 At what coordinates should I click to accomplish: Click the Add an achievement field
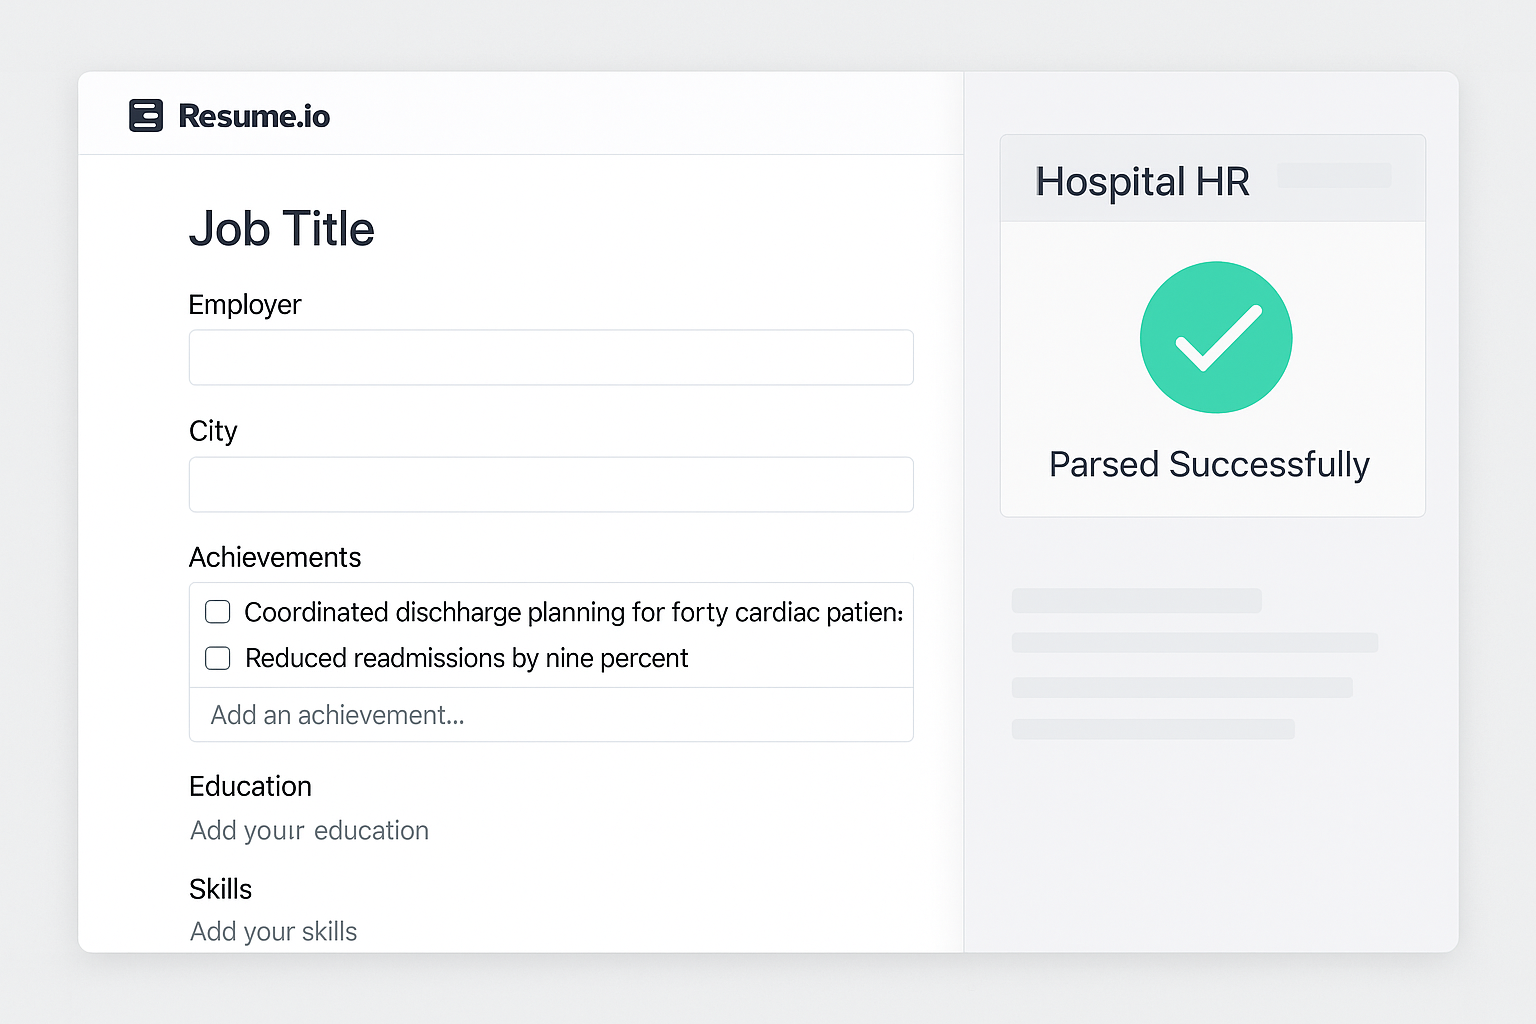(x=551, y=715)
